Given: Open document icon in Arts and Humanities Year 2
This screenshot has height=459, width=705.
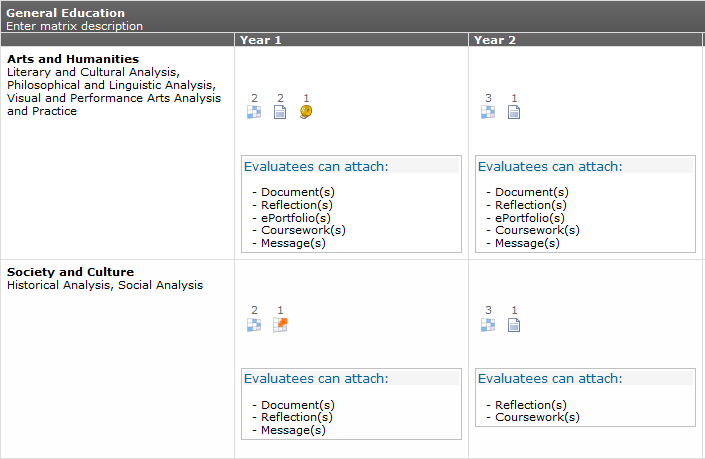Looking at the screenshot, I should click(514, 112).
